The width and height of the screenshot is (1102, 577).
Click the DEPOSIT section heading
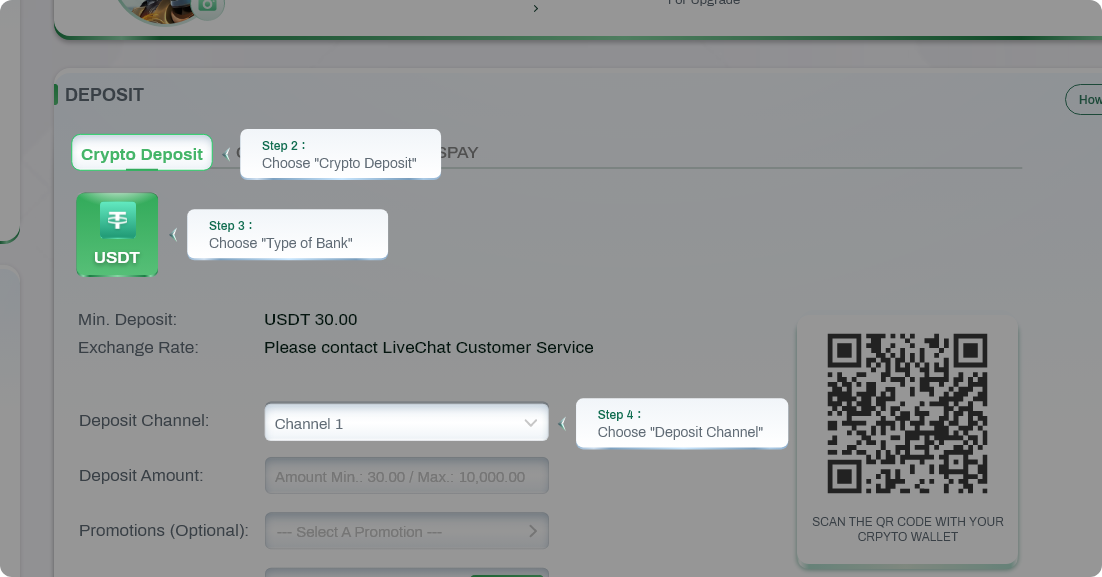click(x=104, y=95)
